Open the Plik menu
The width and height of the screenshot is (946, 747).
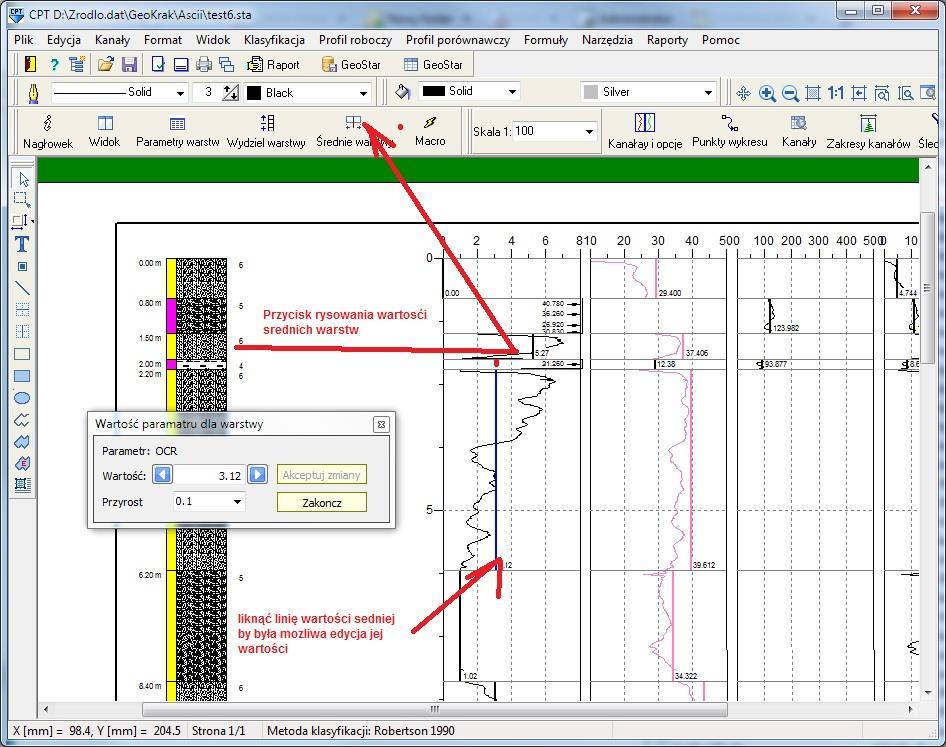point(24,40)
